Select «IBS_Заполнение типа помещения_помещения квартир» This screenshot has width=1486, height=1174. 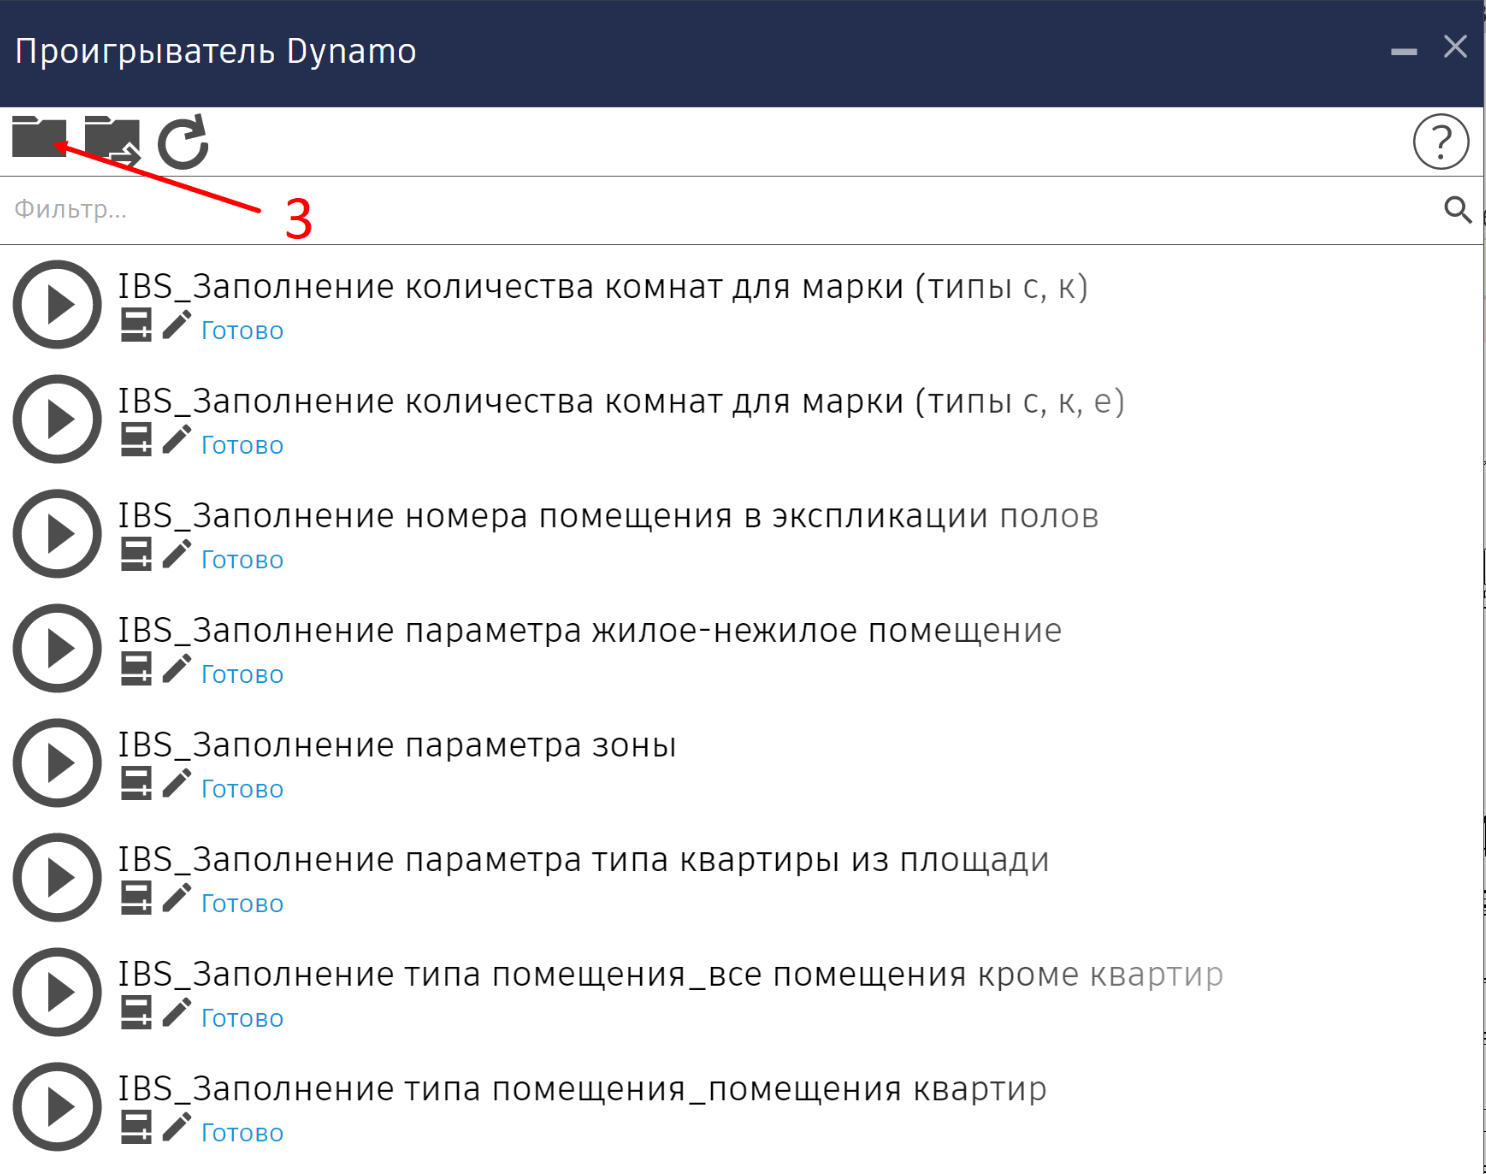(583, 1089)
